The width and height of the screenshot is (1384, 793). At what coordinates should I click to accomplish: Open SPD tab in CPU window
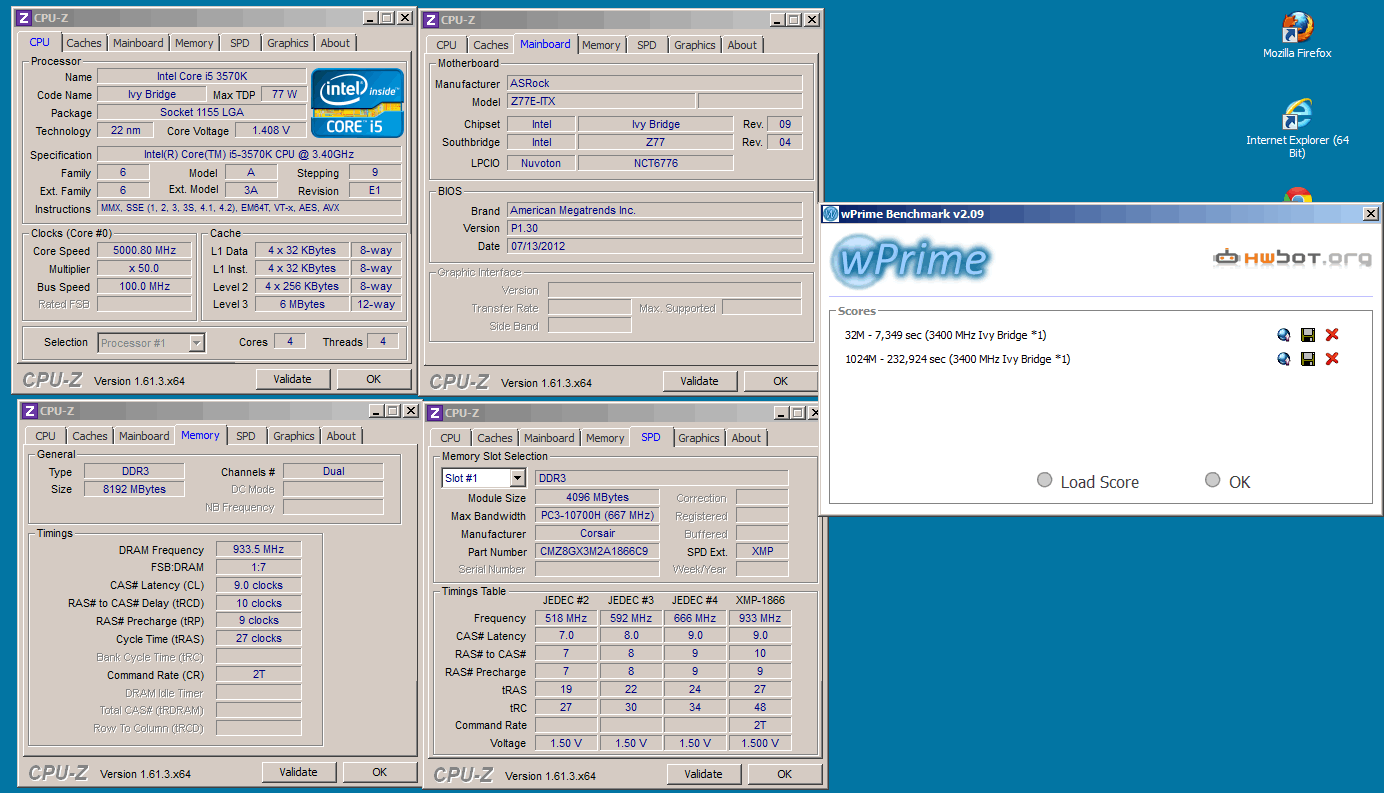coord(240,43)
